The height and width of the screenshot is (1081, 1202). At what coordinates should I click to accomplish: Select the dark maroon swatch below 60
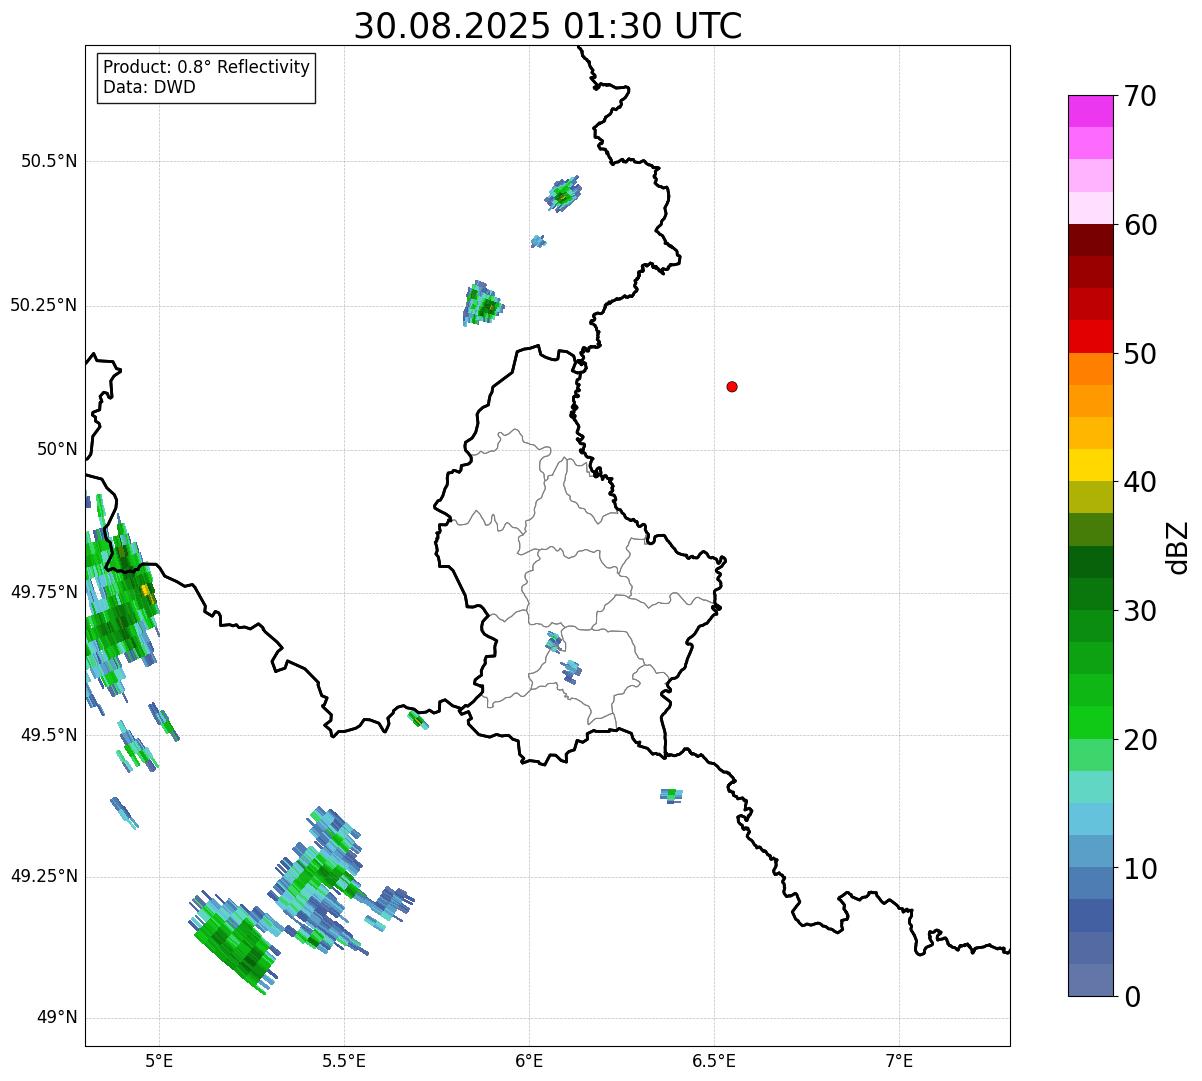(1090, 240)
